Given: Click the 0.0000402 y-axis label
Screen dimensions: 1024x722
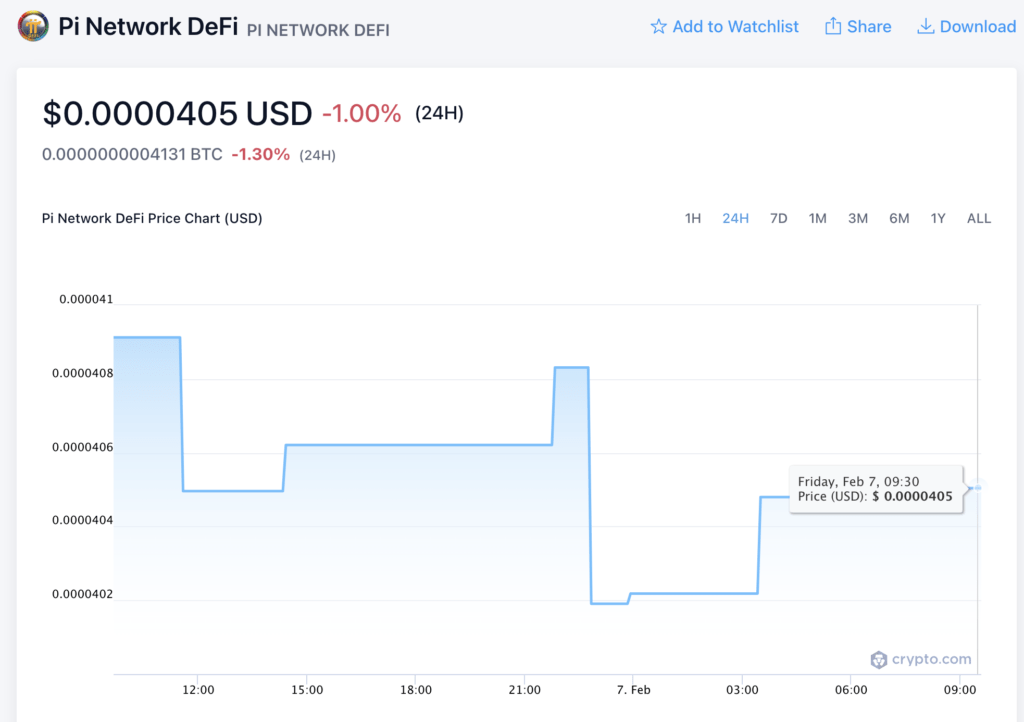Looking at the screenshot, I should tap(83, 594).
